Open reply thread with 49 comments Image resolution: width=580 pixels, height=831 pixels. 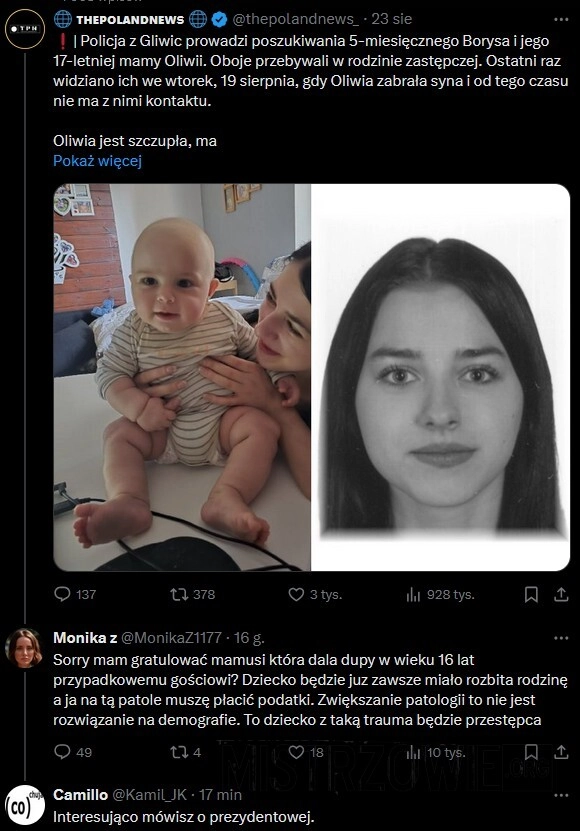point(73,752)
